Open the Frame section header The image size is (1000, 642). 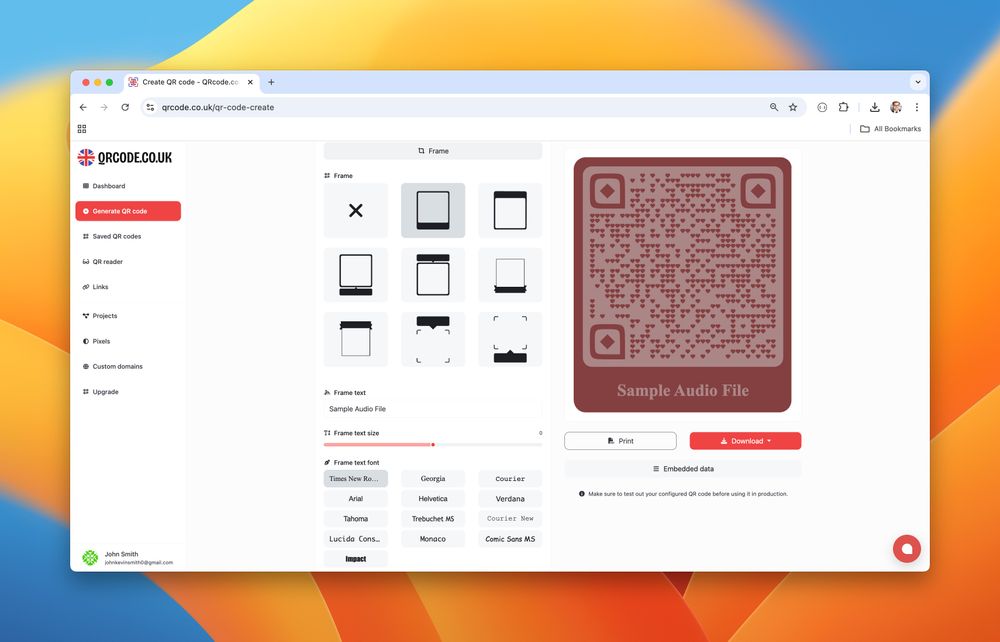[433, 150]
